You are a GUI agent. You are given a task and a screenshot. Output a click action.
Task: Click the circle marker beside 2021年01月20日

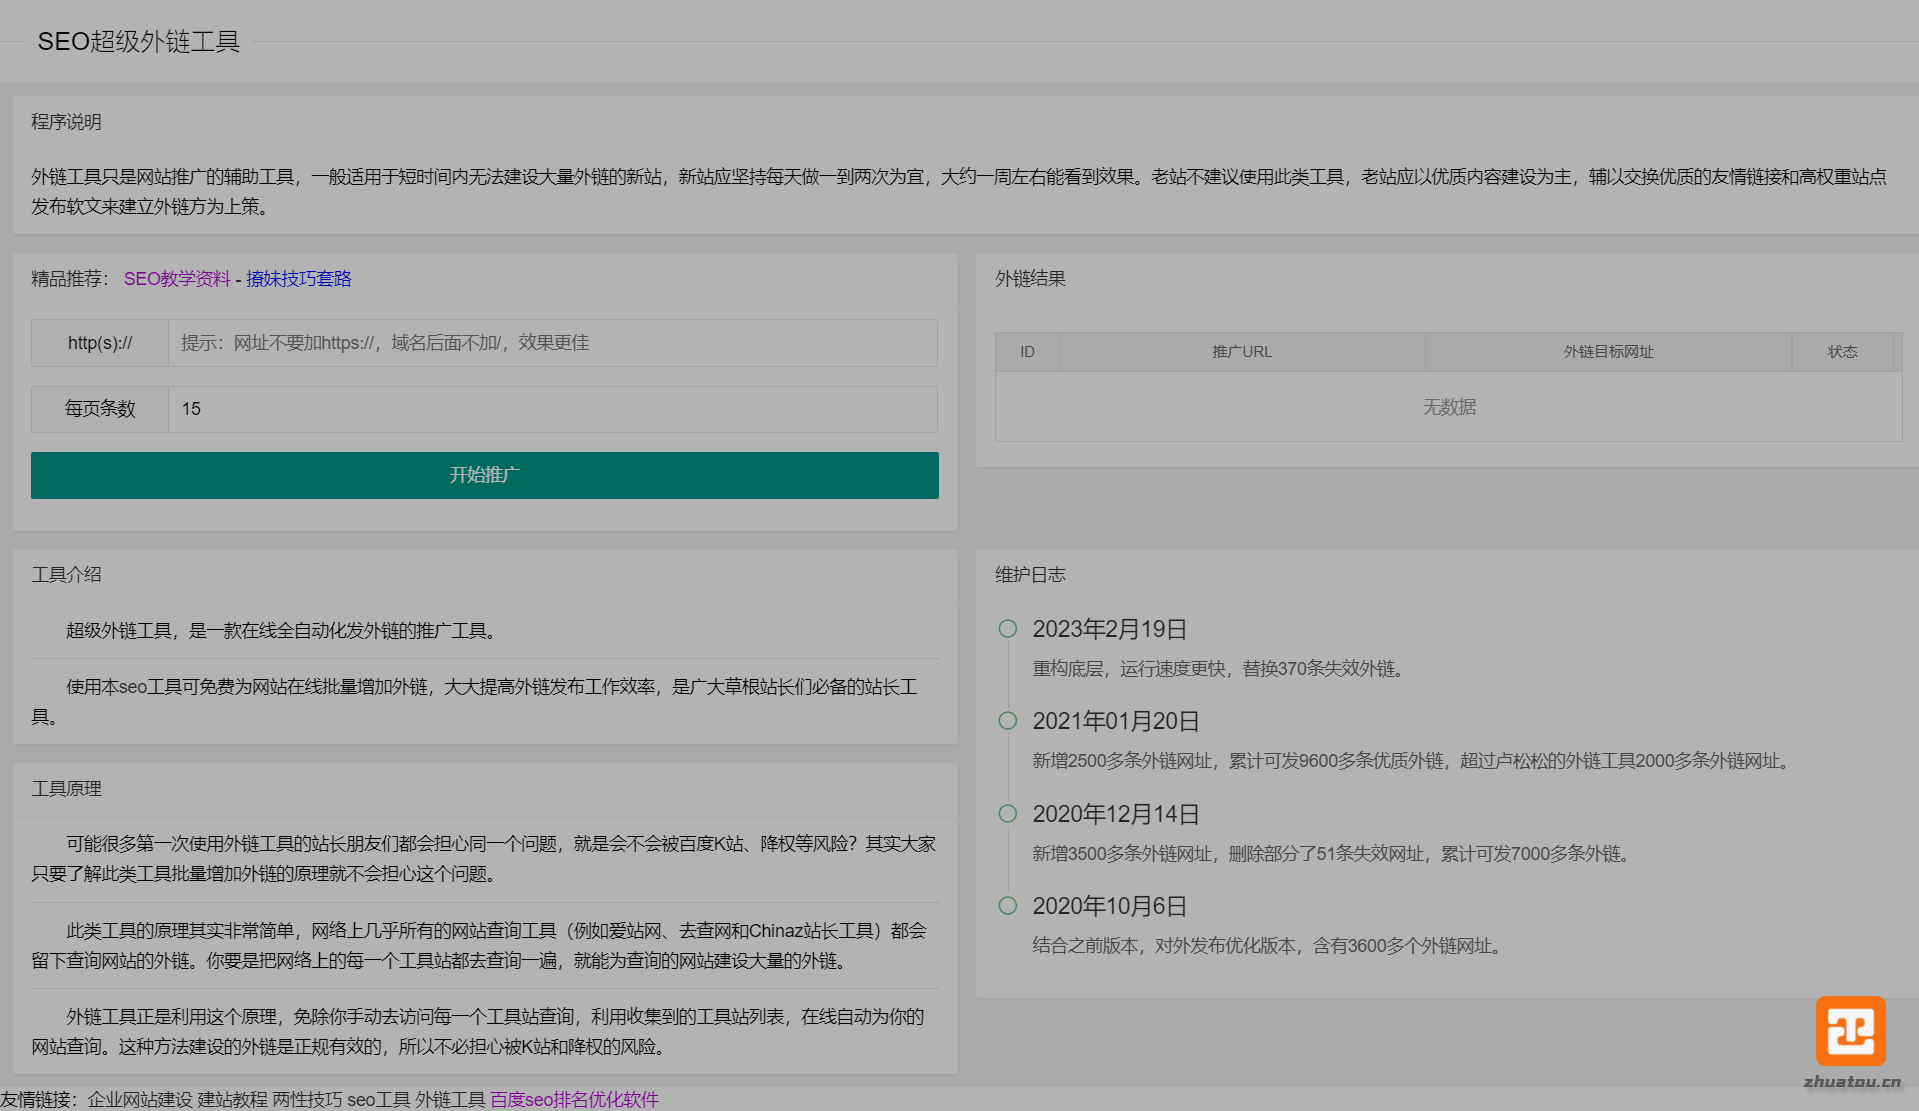pos(1006,720)
